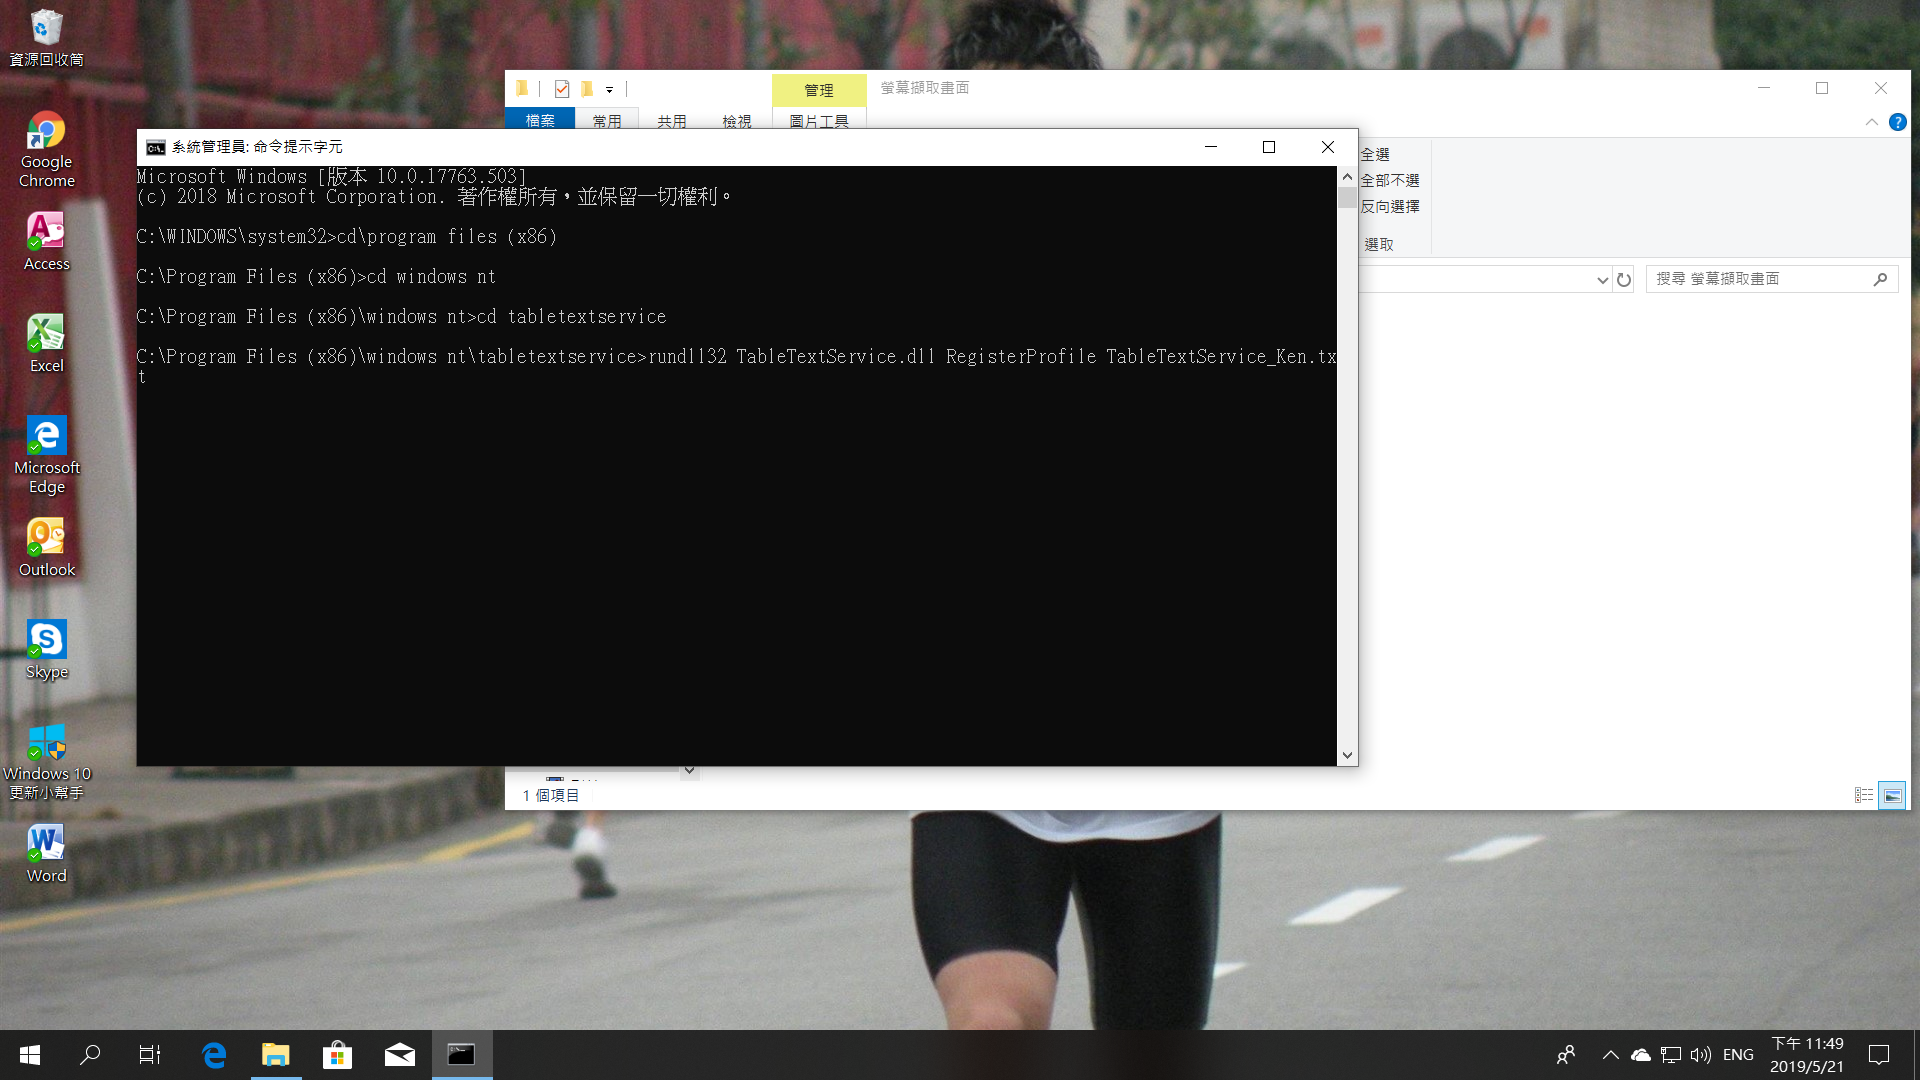Viewport: 1920px width, 1080px height.
Task: Expand the Customize Quick Access Toolbar dropdown
Action: tap(609, 90)
